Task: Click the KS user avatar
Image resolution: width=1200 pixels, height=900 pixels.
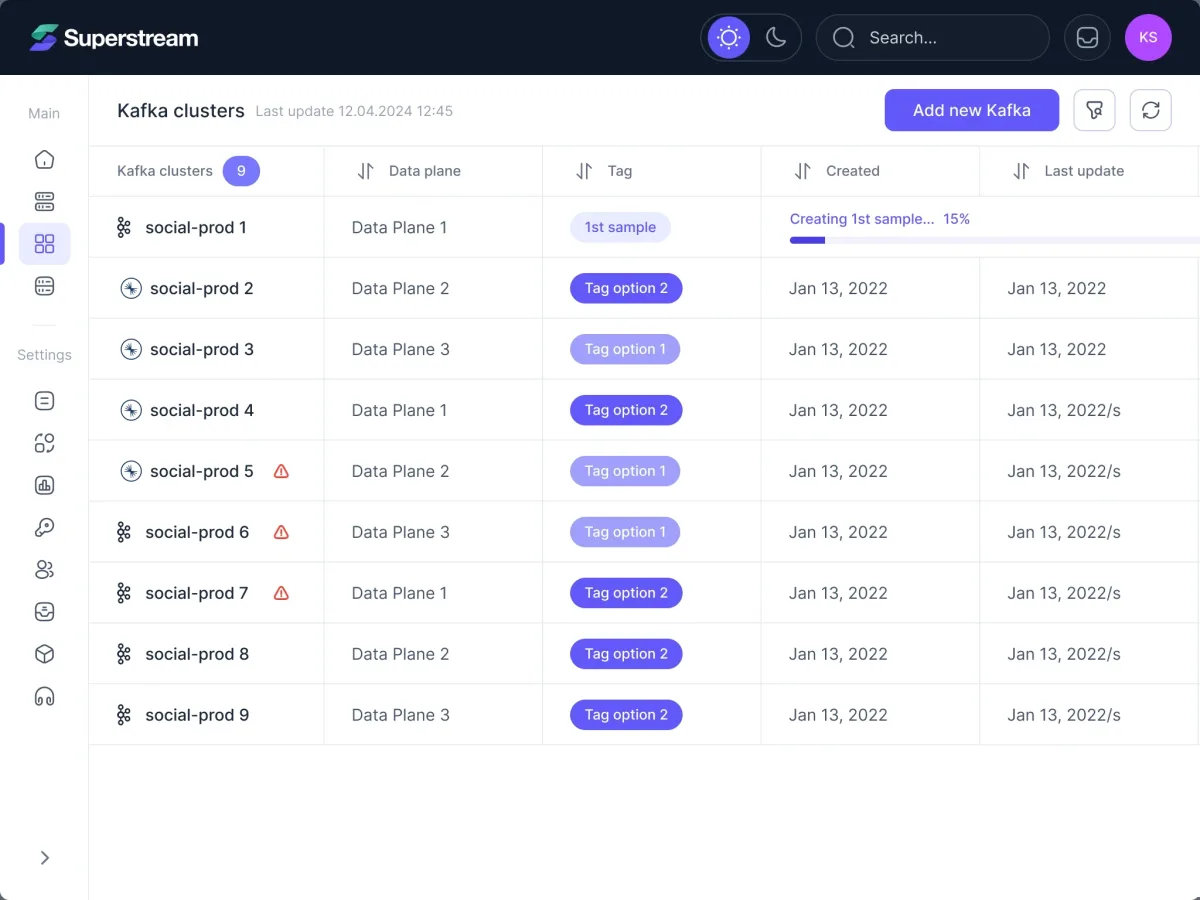Action: tap(1148, 38)
